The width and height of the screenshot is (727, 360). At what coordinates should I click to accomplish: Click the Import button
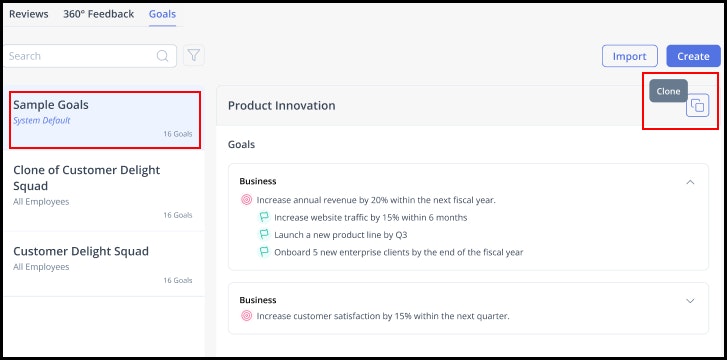pos(630,56)
